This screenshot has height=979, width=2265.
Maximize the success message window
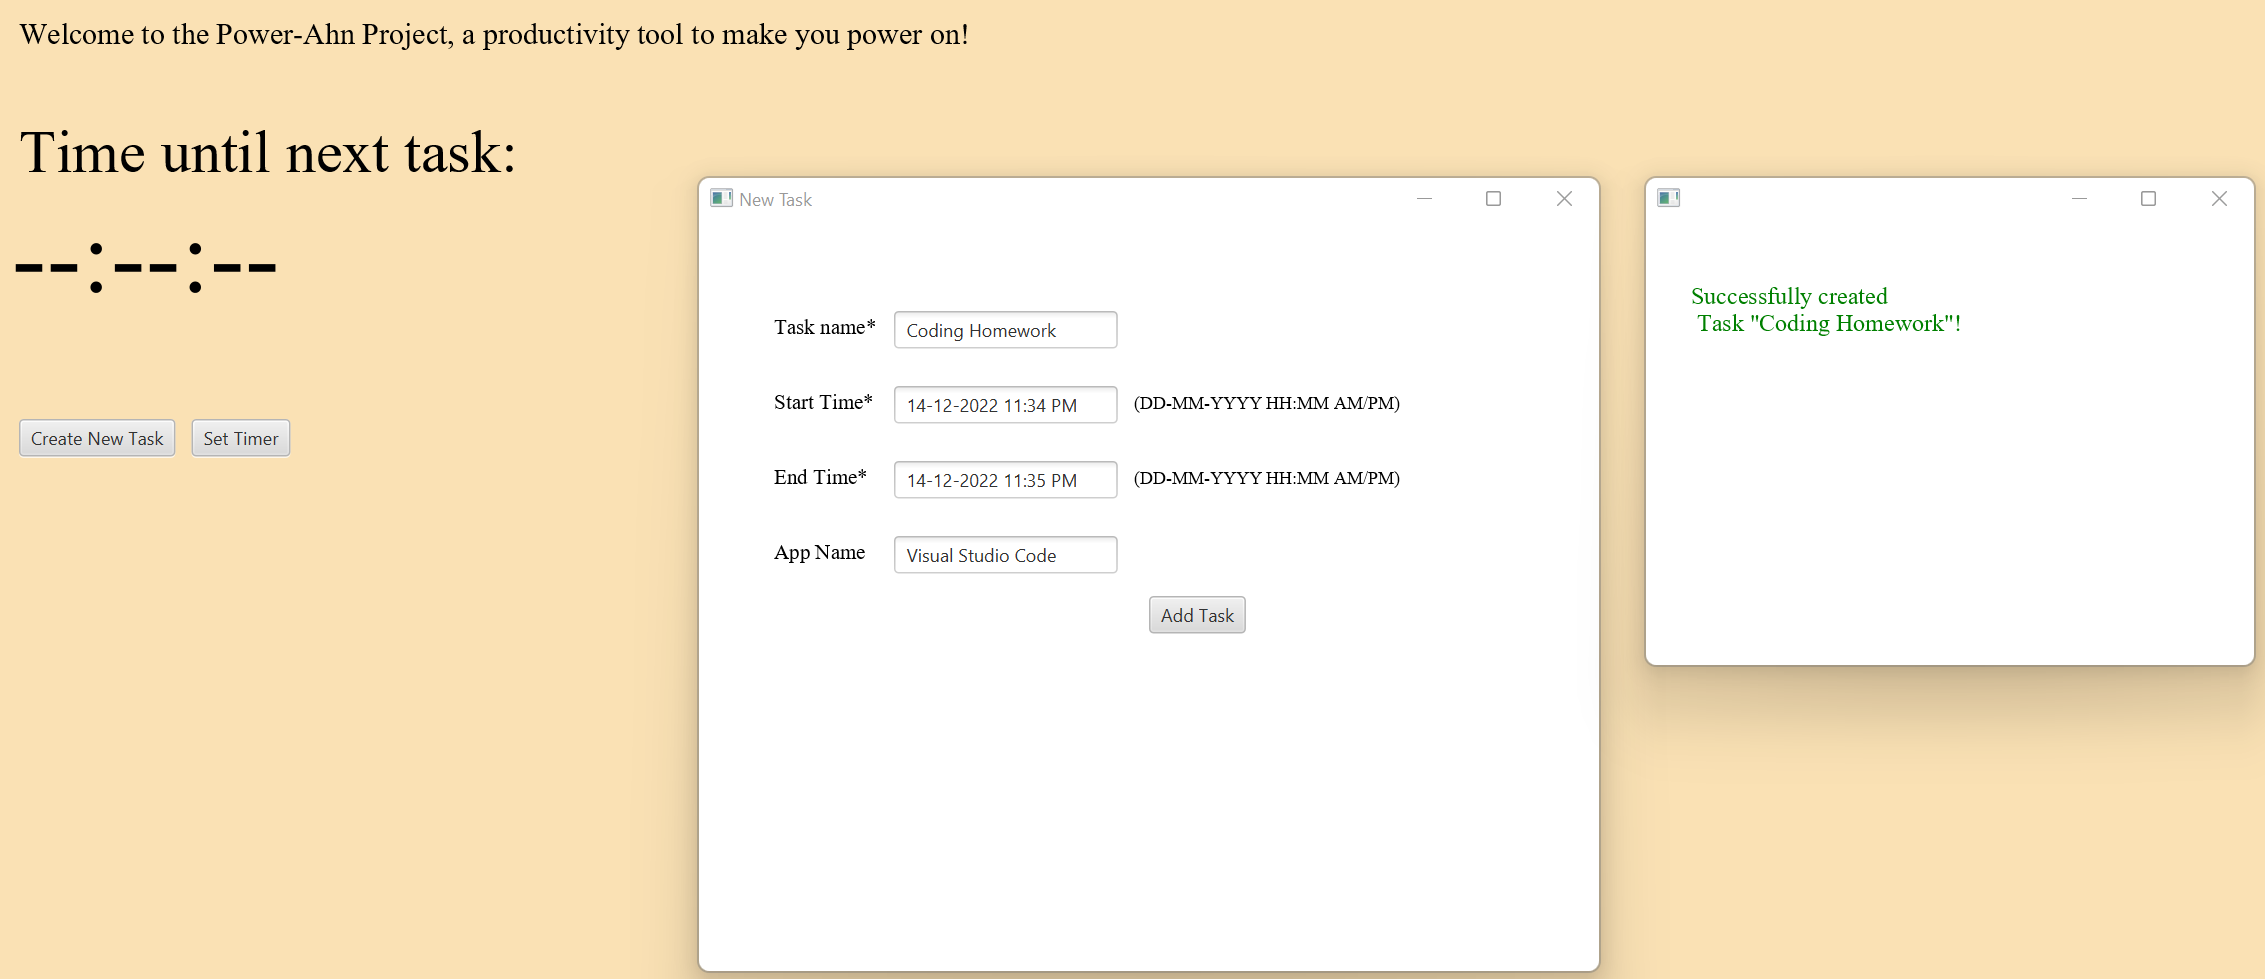click(x=2148, y=199)
